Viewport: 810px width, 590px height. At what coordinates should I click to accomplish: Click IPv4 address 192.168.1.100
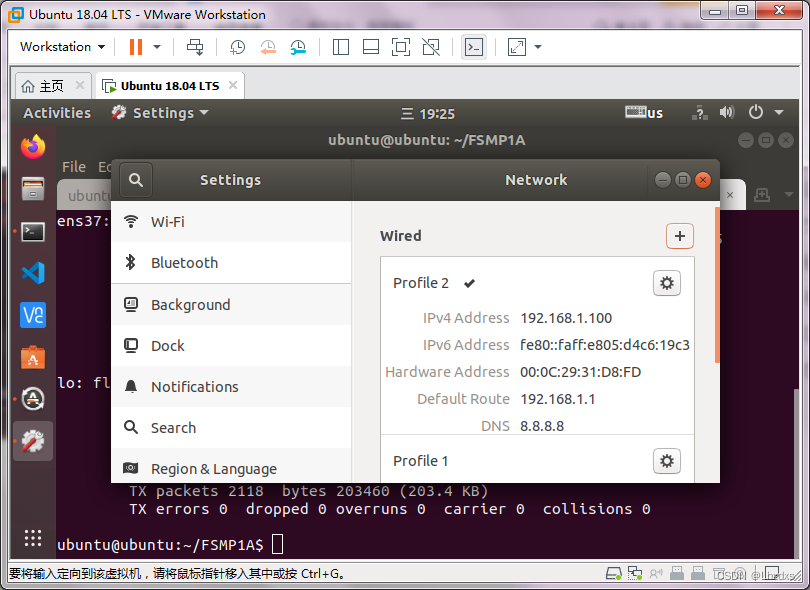pos(566,318)
